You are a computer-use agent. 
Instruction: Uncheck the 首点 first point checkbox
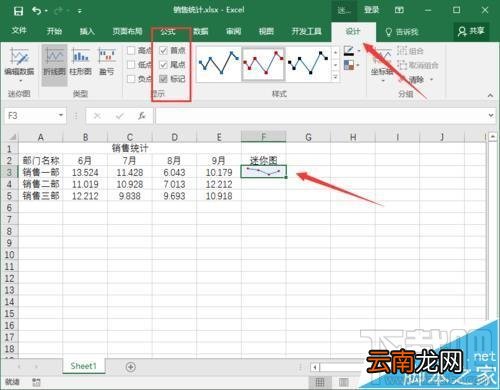pyautogui.click(x=163, y=51)
